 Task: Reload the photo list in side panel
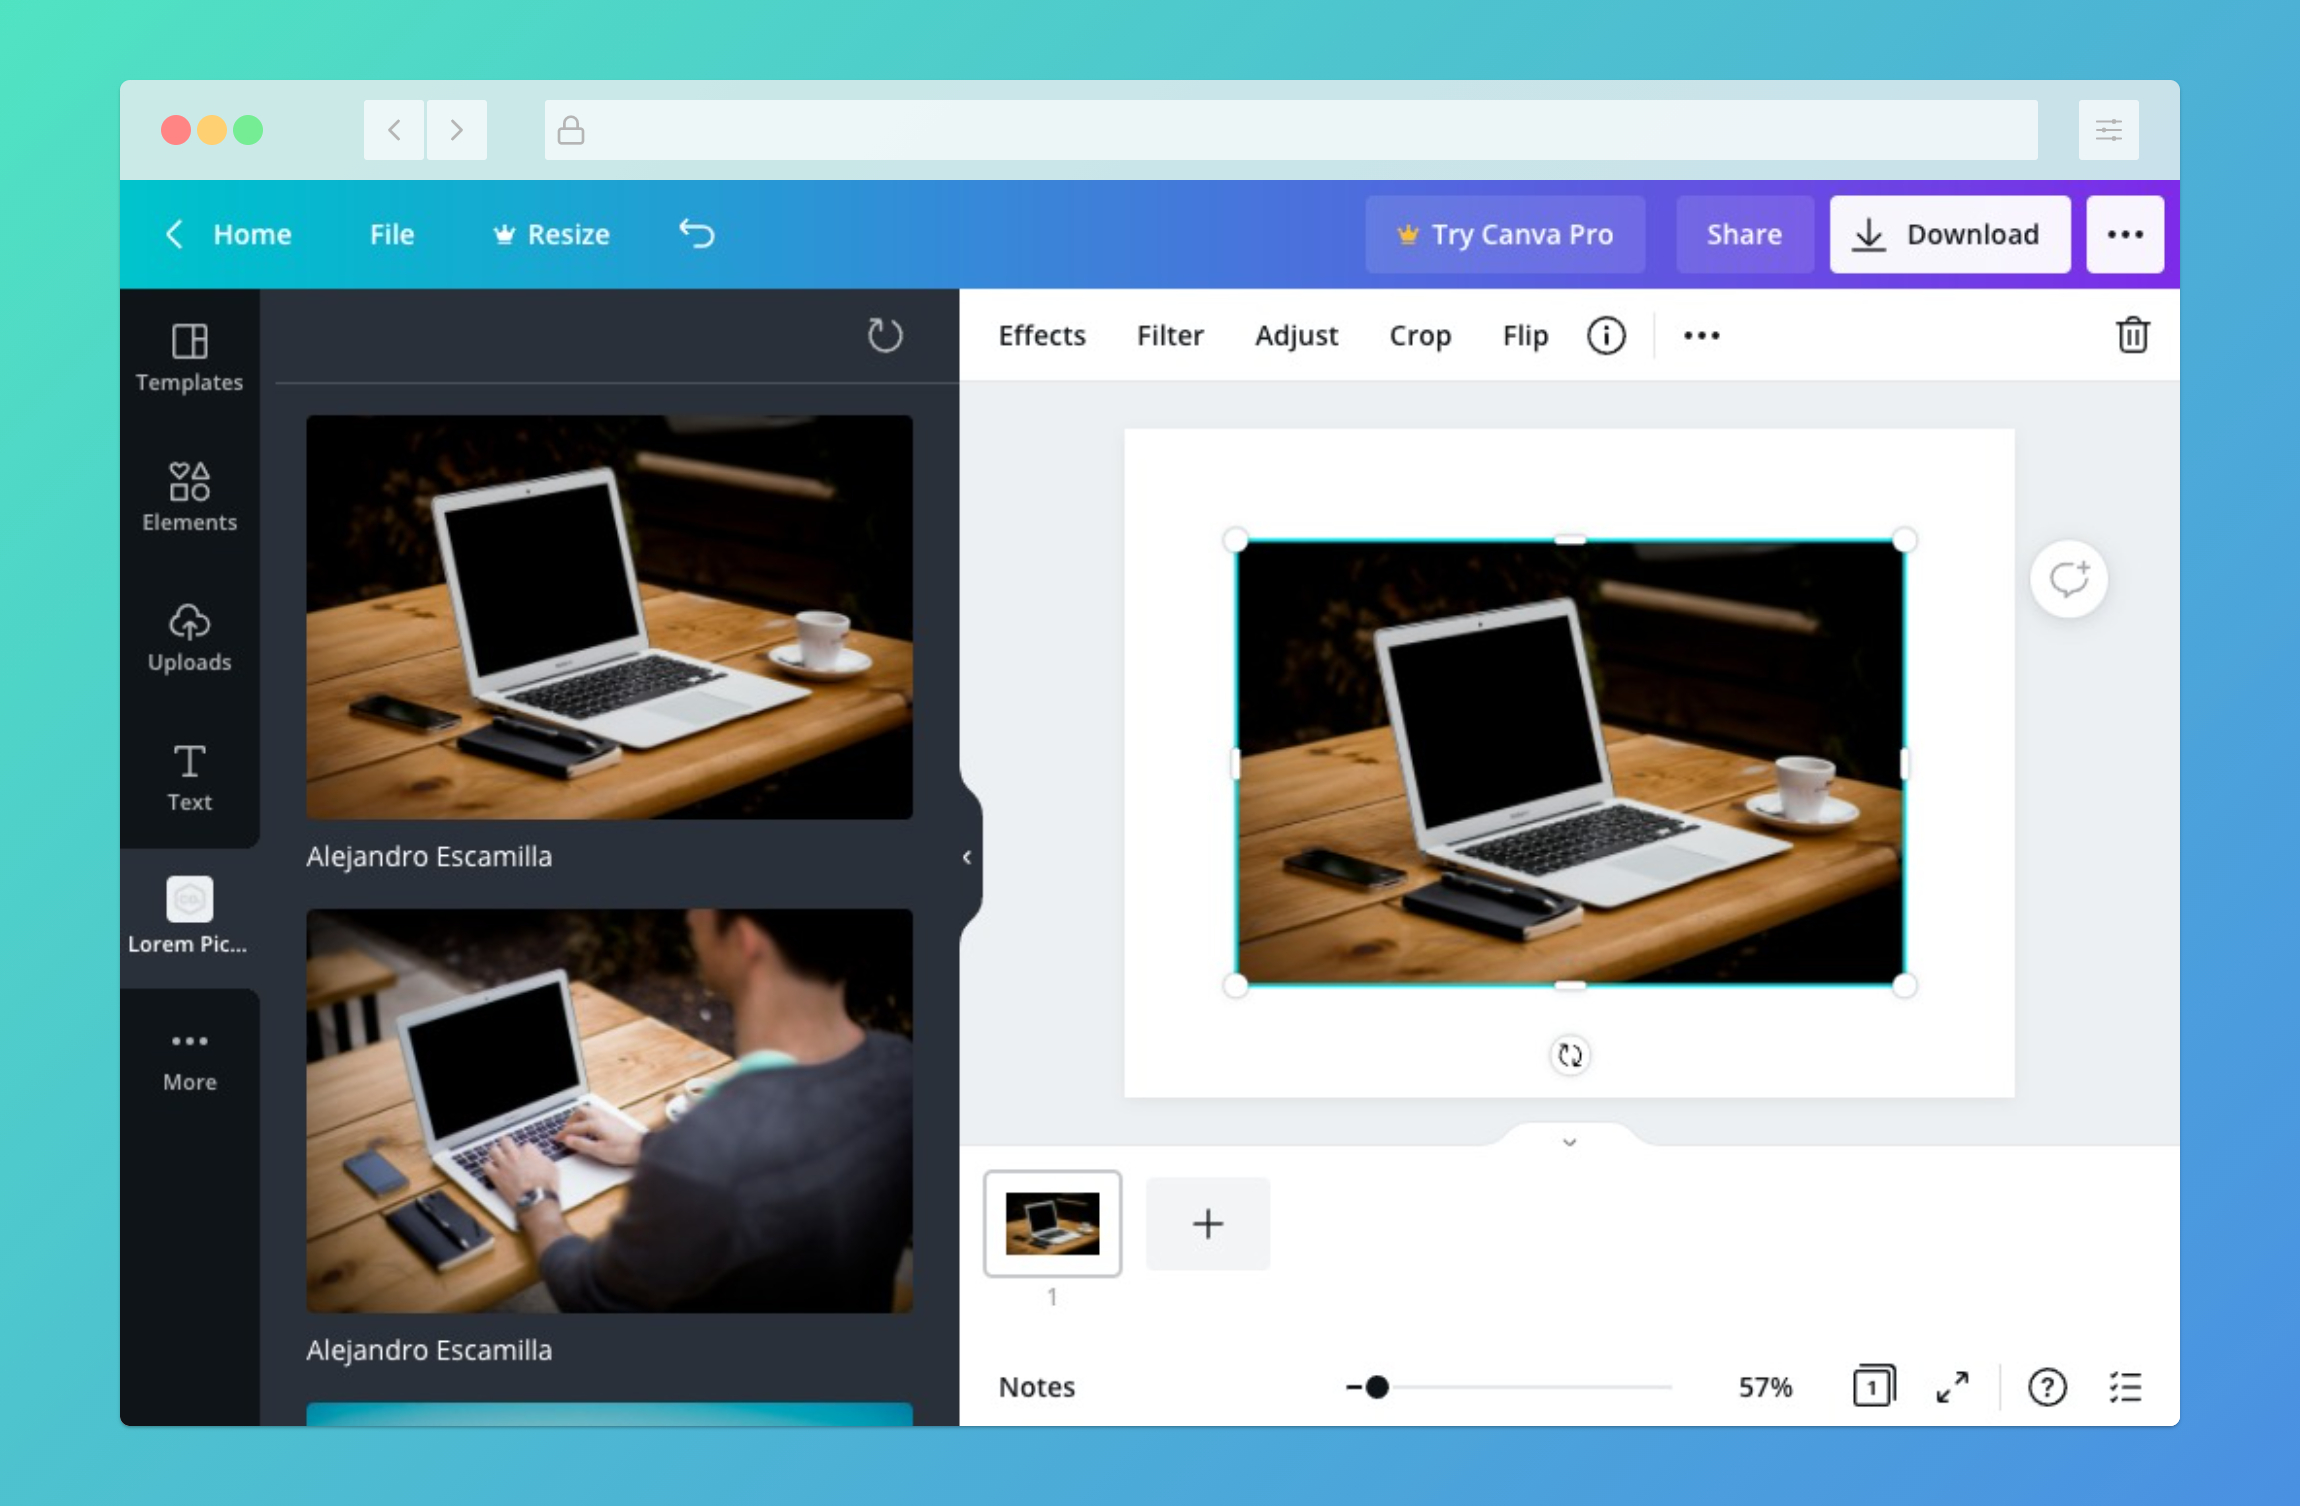tap(884, 335)
